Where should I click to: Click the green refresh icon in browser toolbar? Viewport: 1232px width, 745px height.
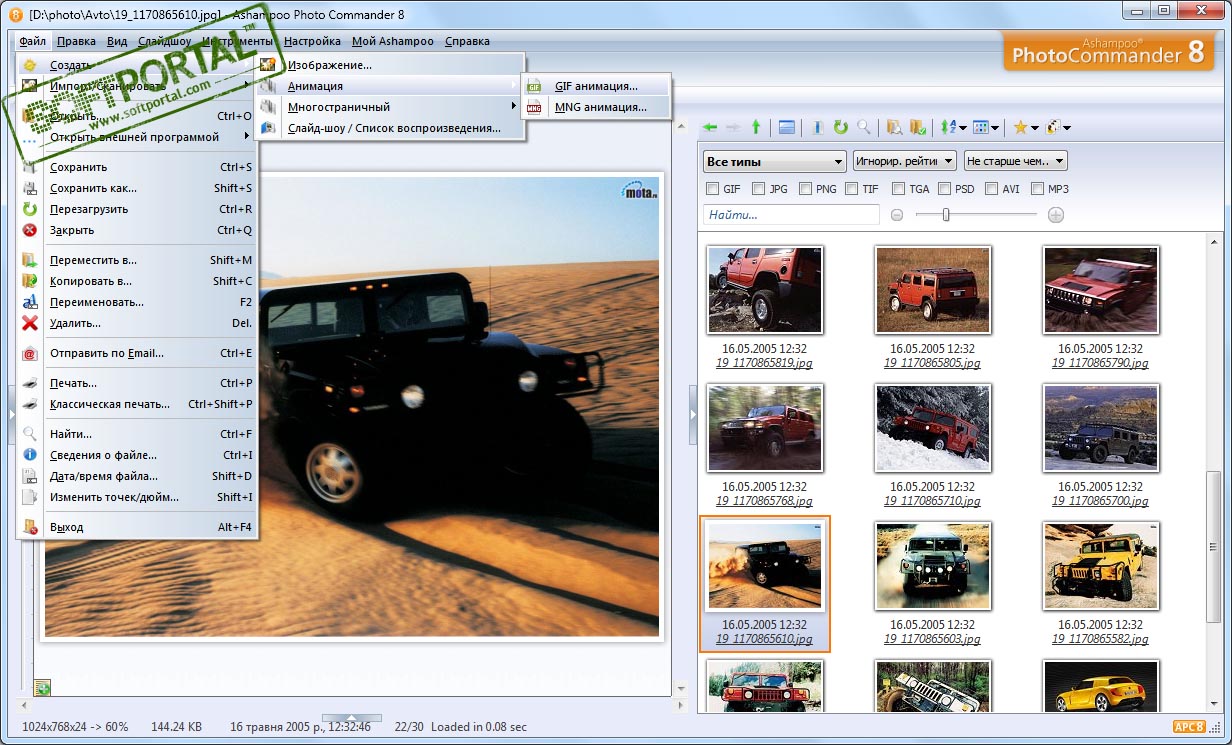click(x=841, y=127)
